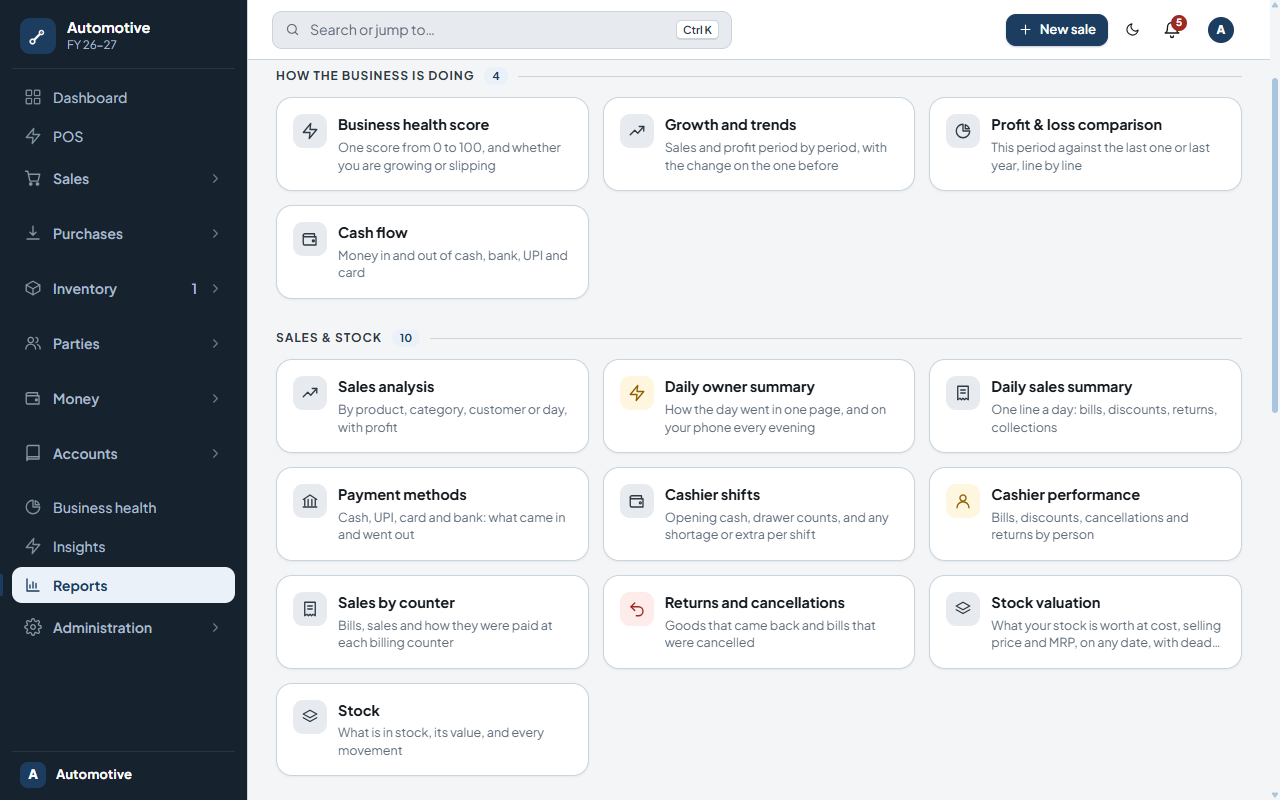Screen dimensions: 1280x800
Task: Click the Sales analysis trend icon
Action: 310,393
